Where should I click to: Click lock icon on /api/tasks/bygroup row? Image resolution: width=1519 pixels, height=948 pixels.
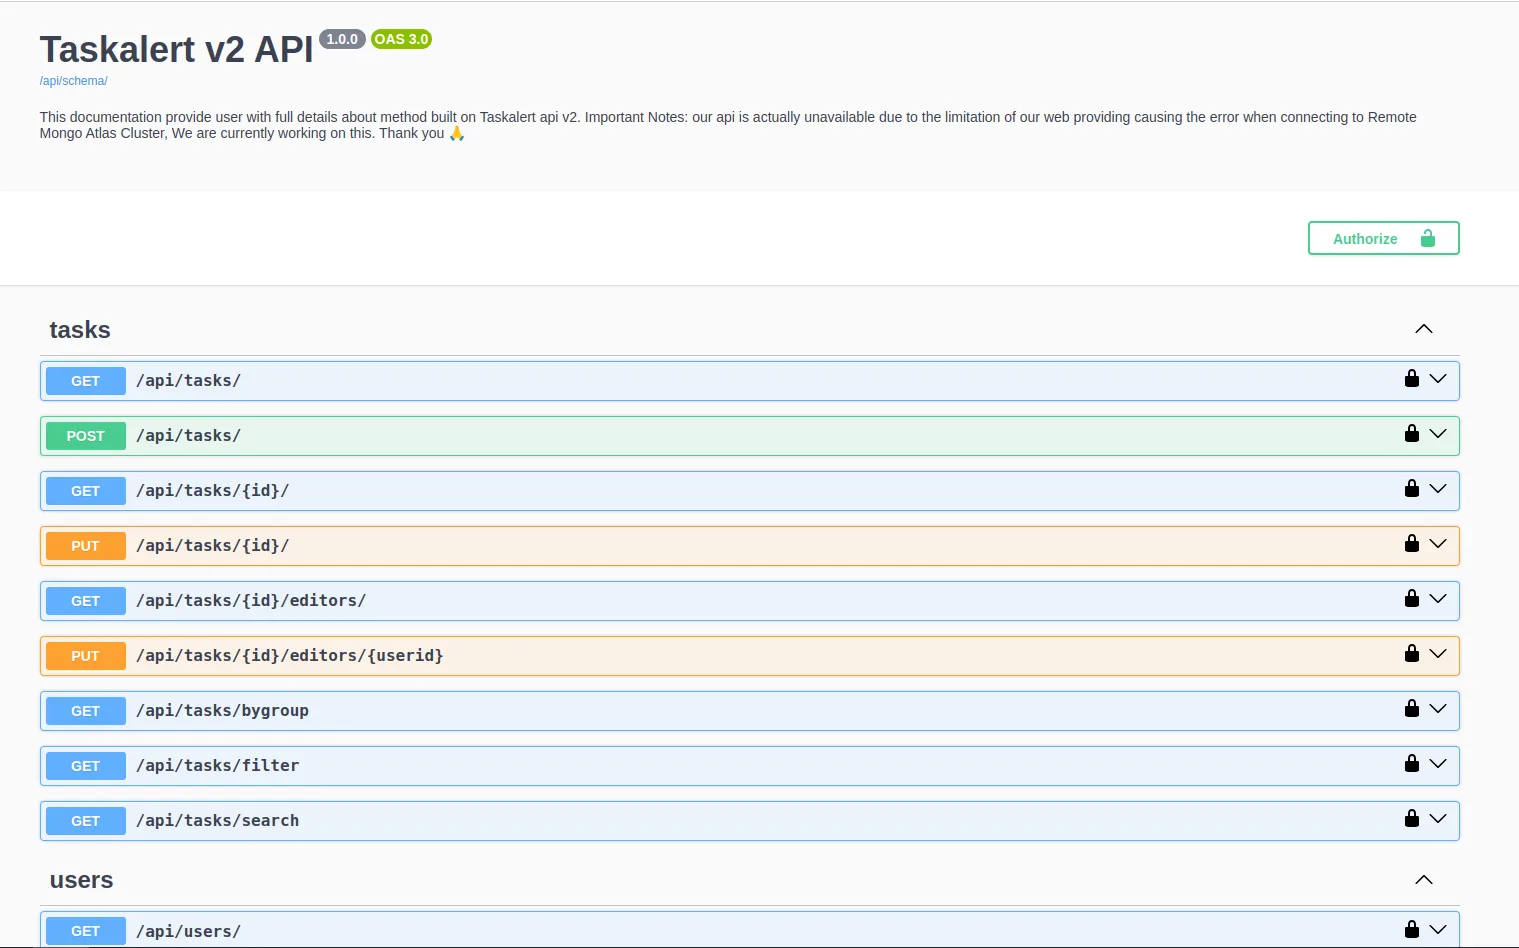pyautogui.click(x=1412, y=708)
